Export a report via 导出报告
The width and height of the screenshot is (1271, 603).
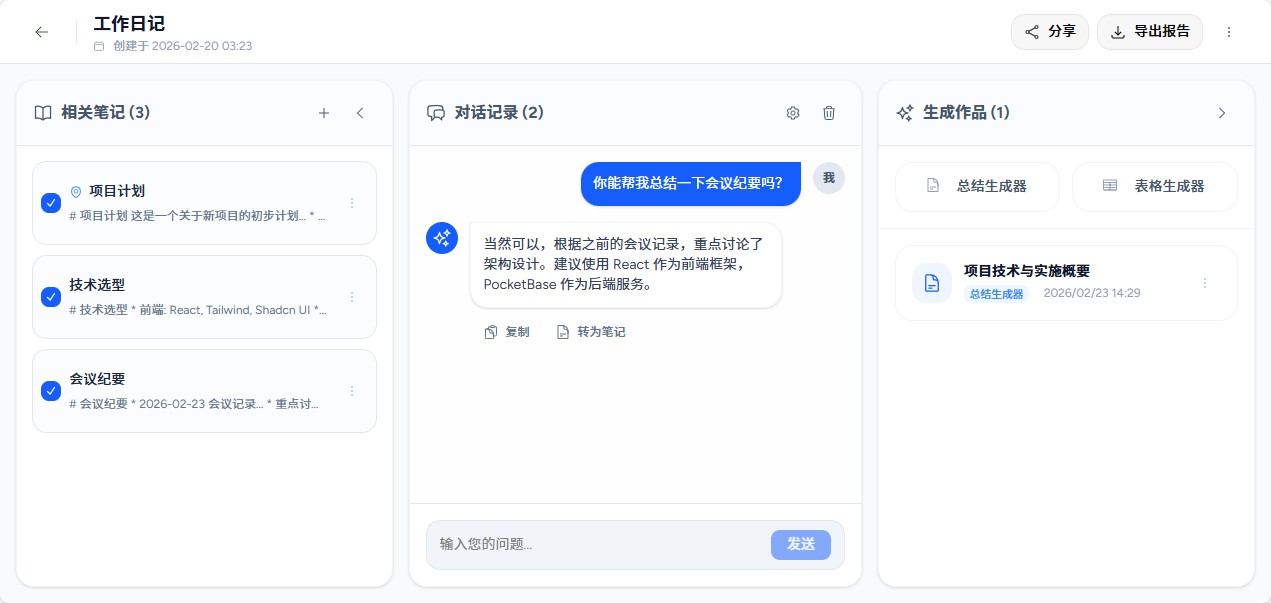pos(1150,32)
